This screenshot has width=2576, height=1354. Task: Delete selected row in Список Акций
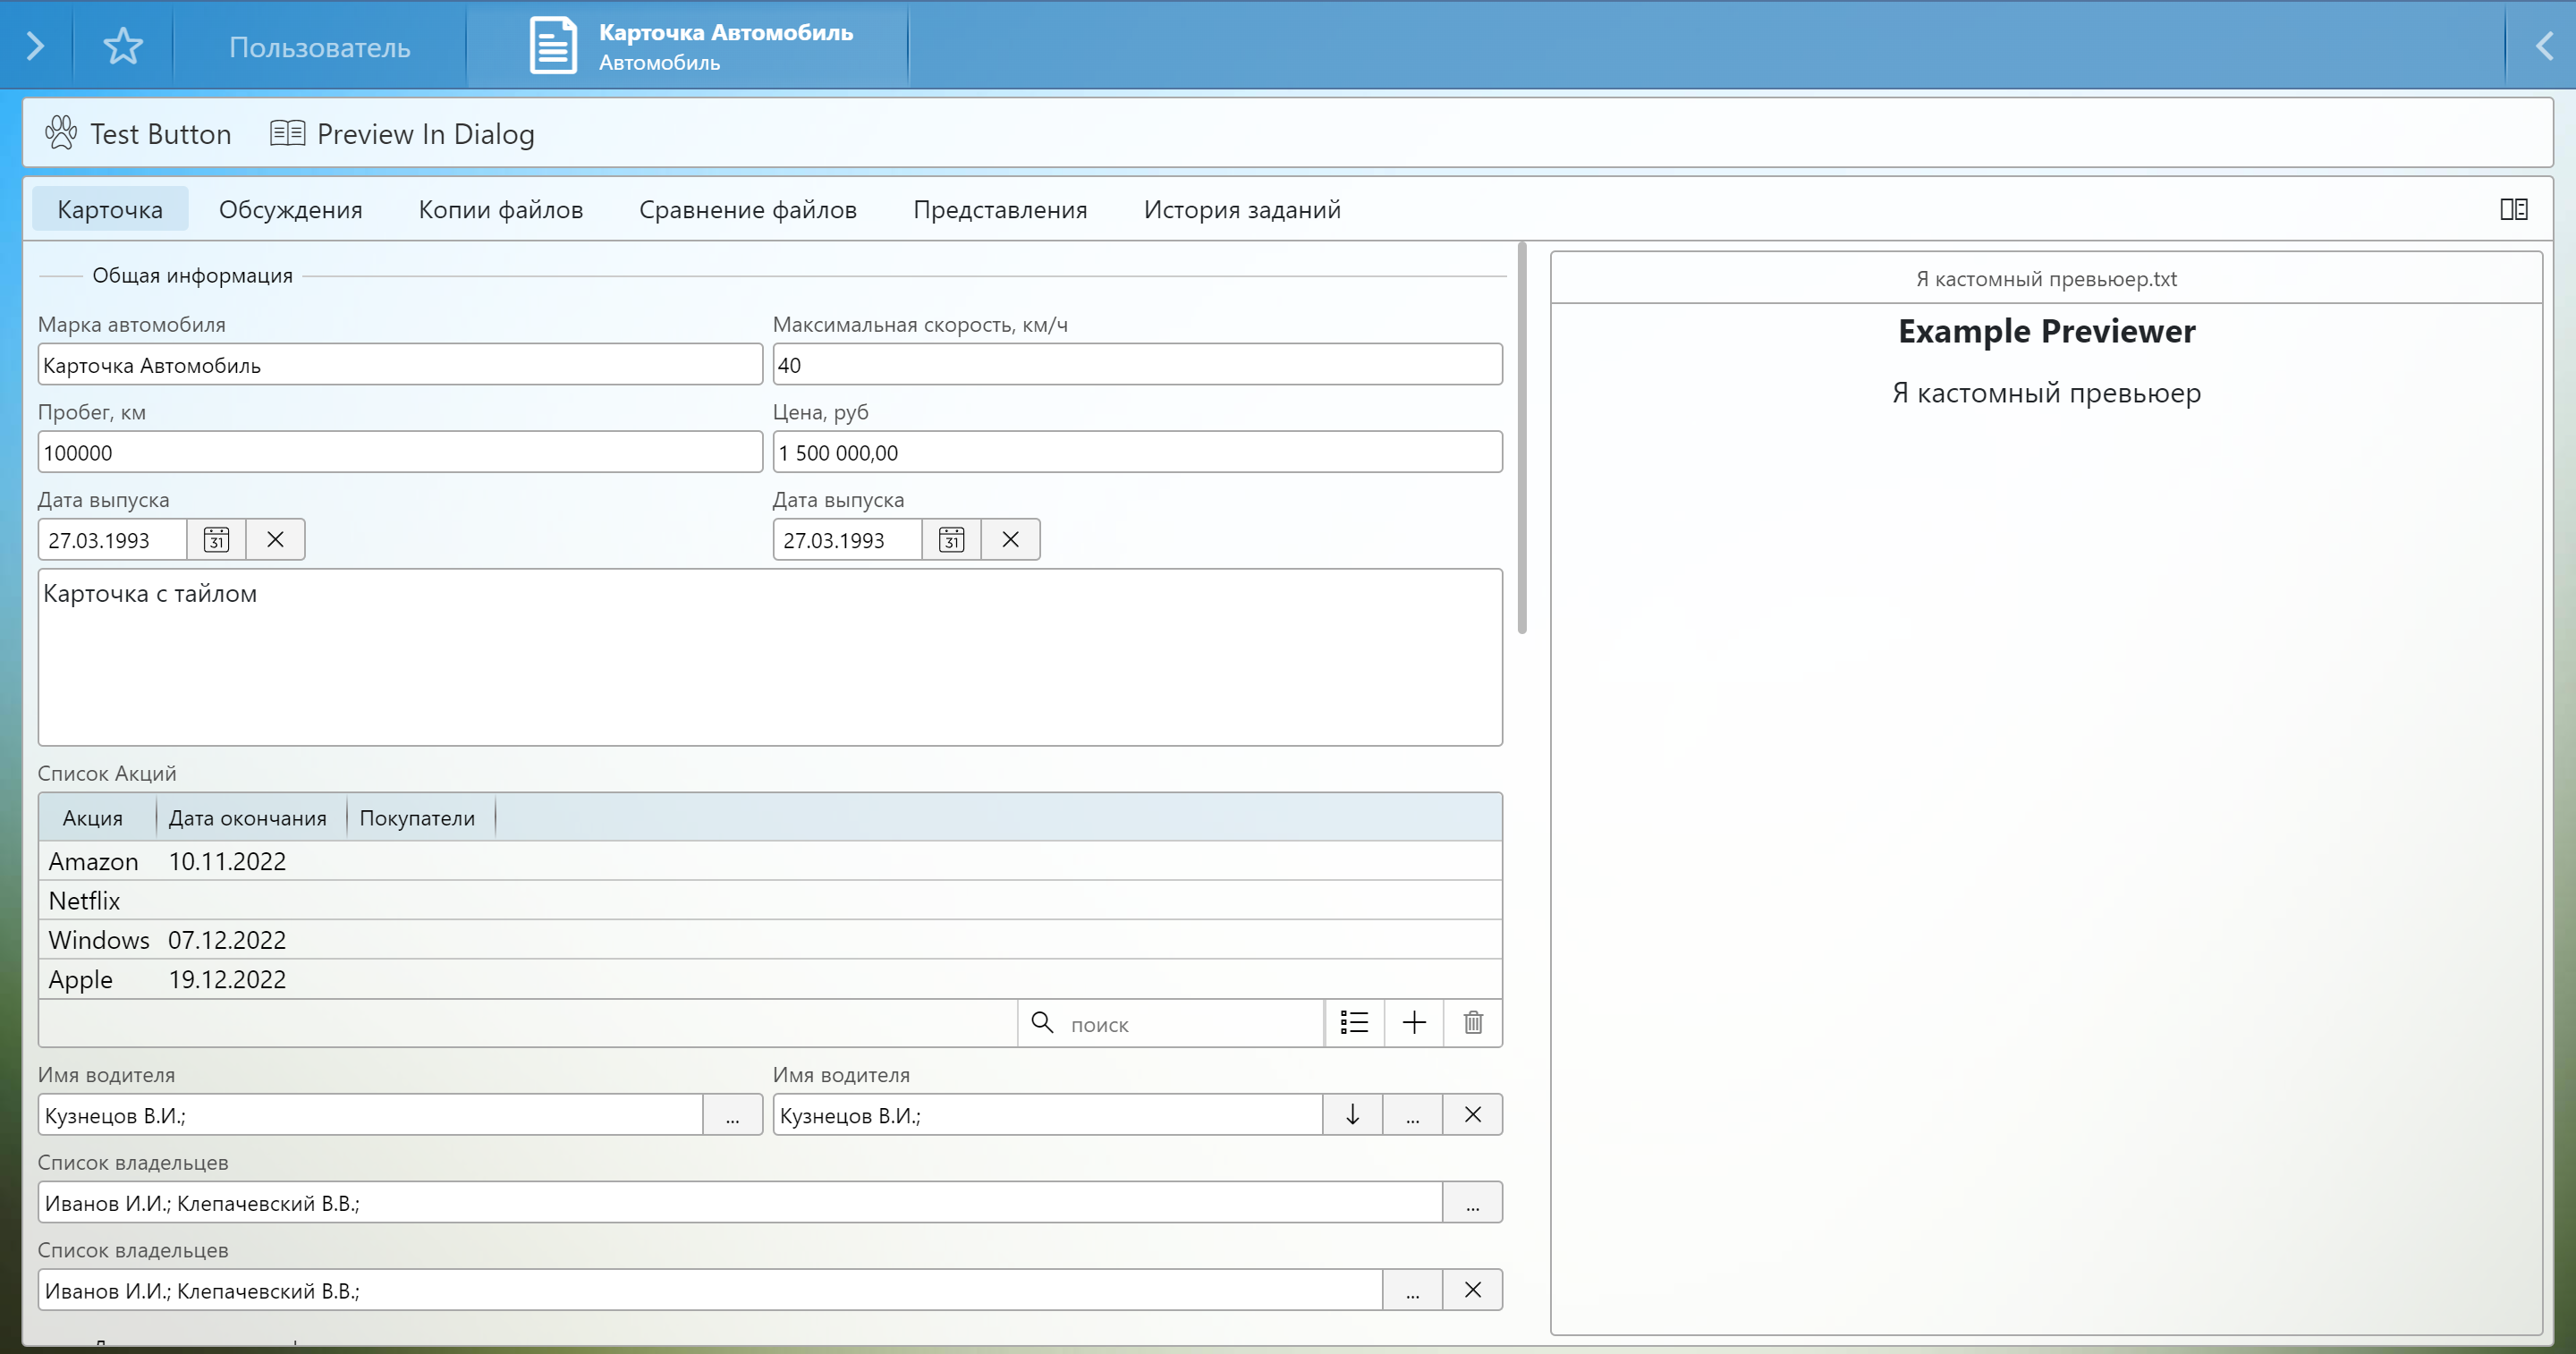tap(1472, 1023)
